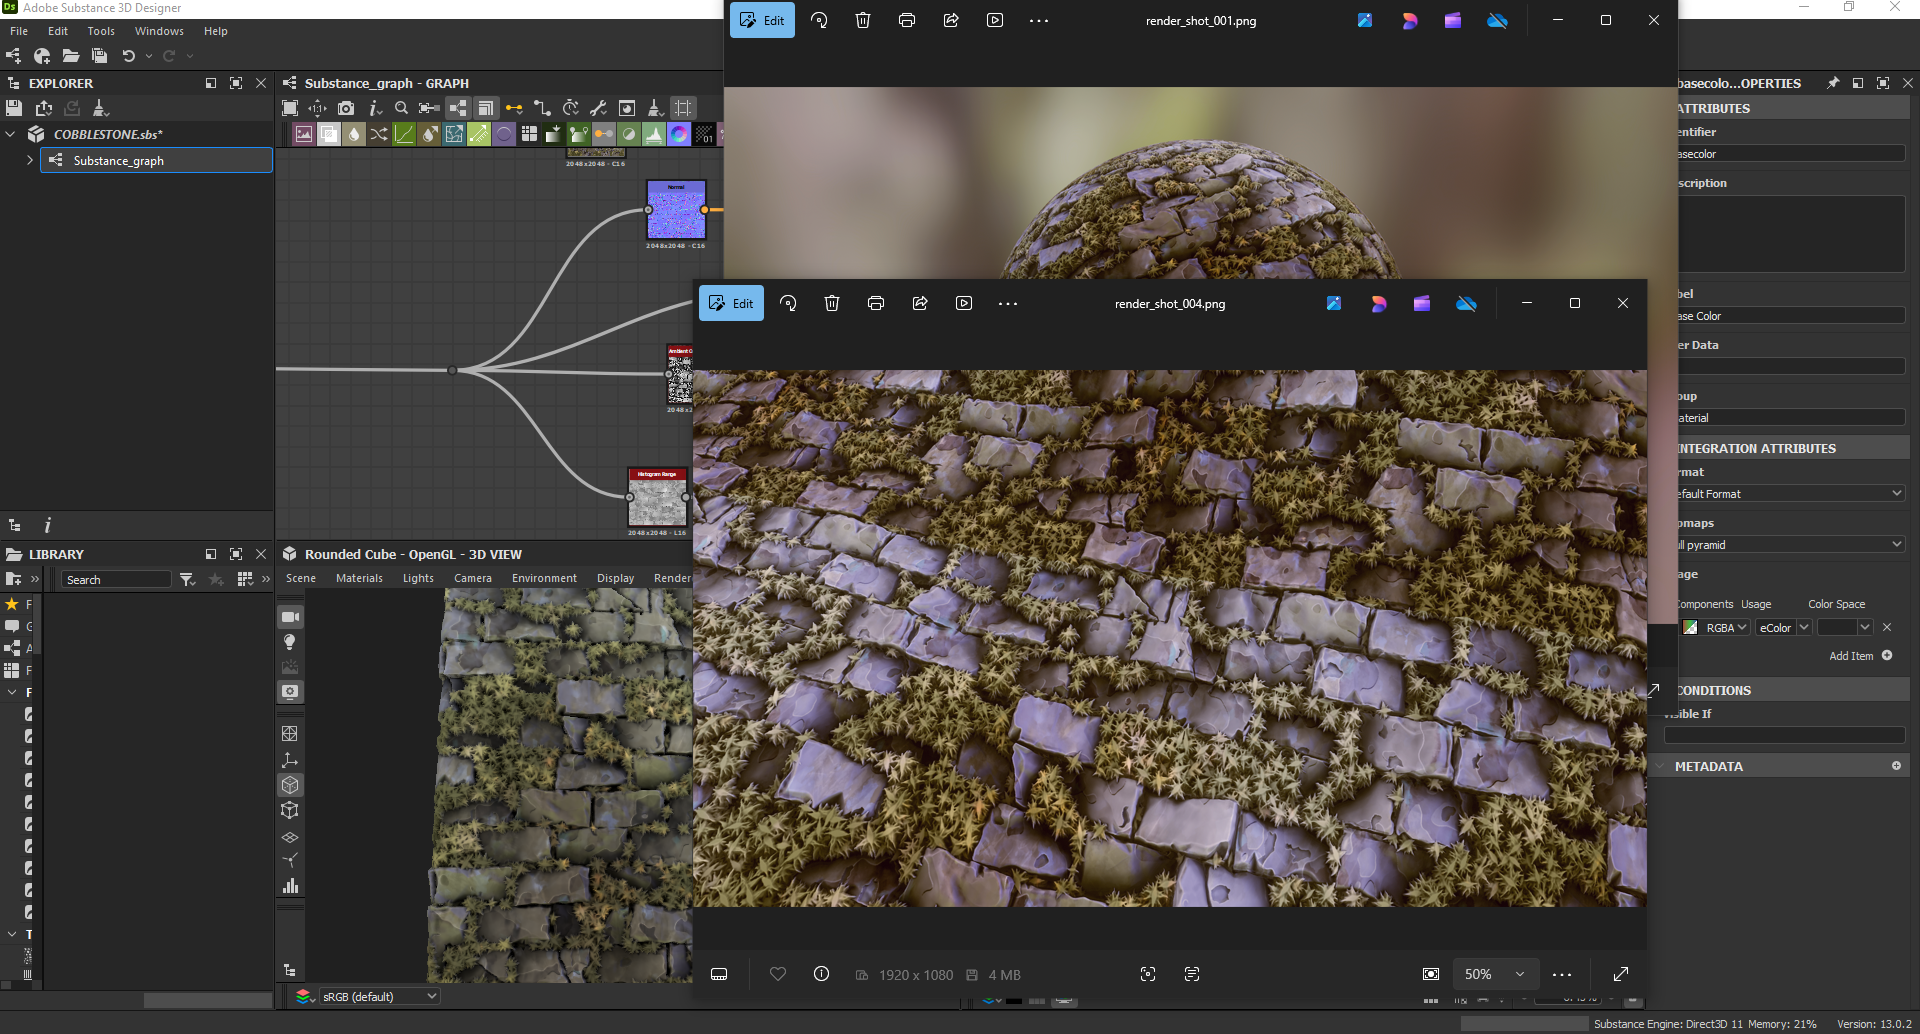Open the library filter icon next to Search
The width and height of the screenshot is (1920, 1034).
(x=187, y=580)
